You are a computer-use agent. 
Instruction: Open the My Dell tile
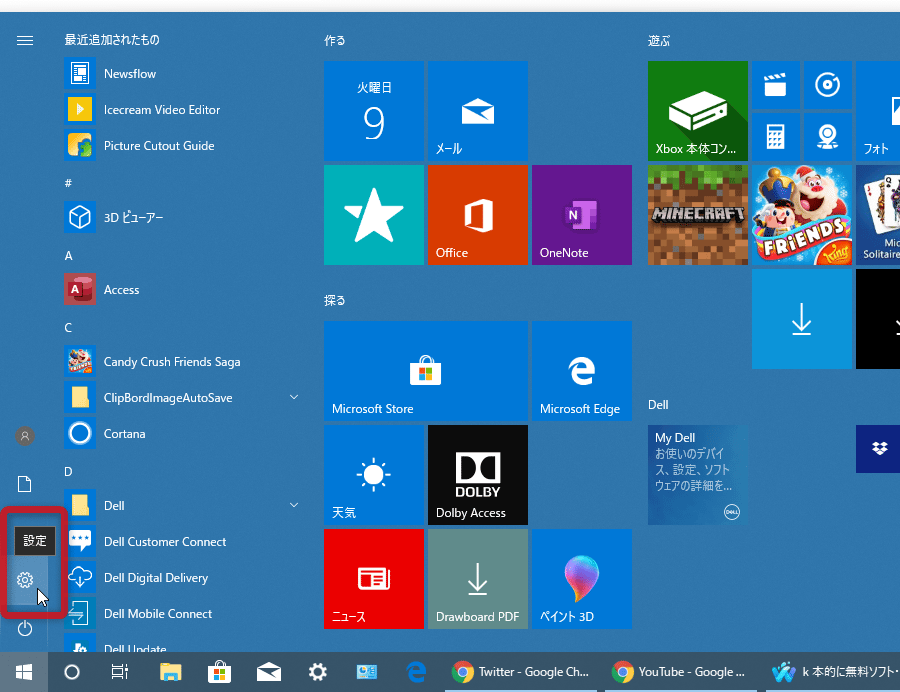coord(697,475)
